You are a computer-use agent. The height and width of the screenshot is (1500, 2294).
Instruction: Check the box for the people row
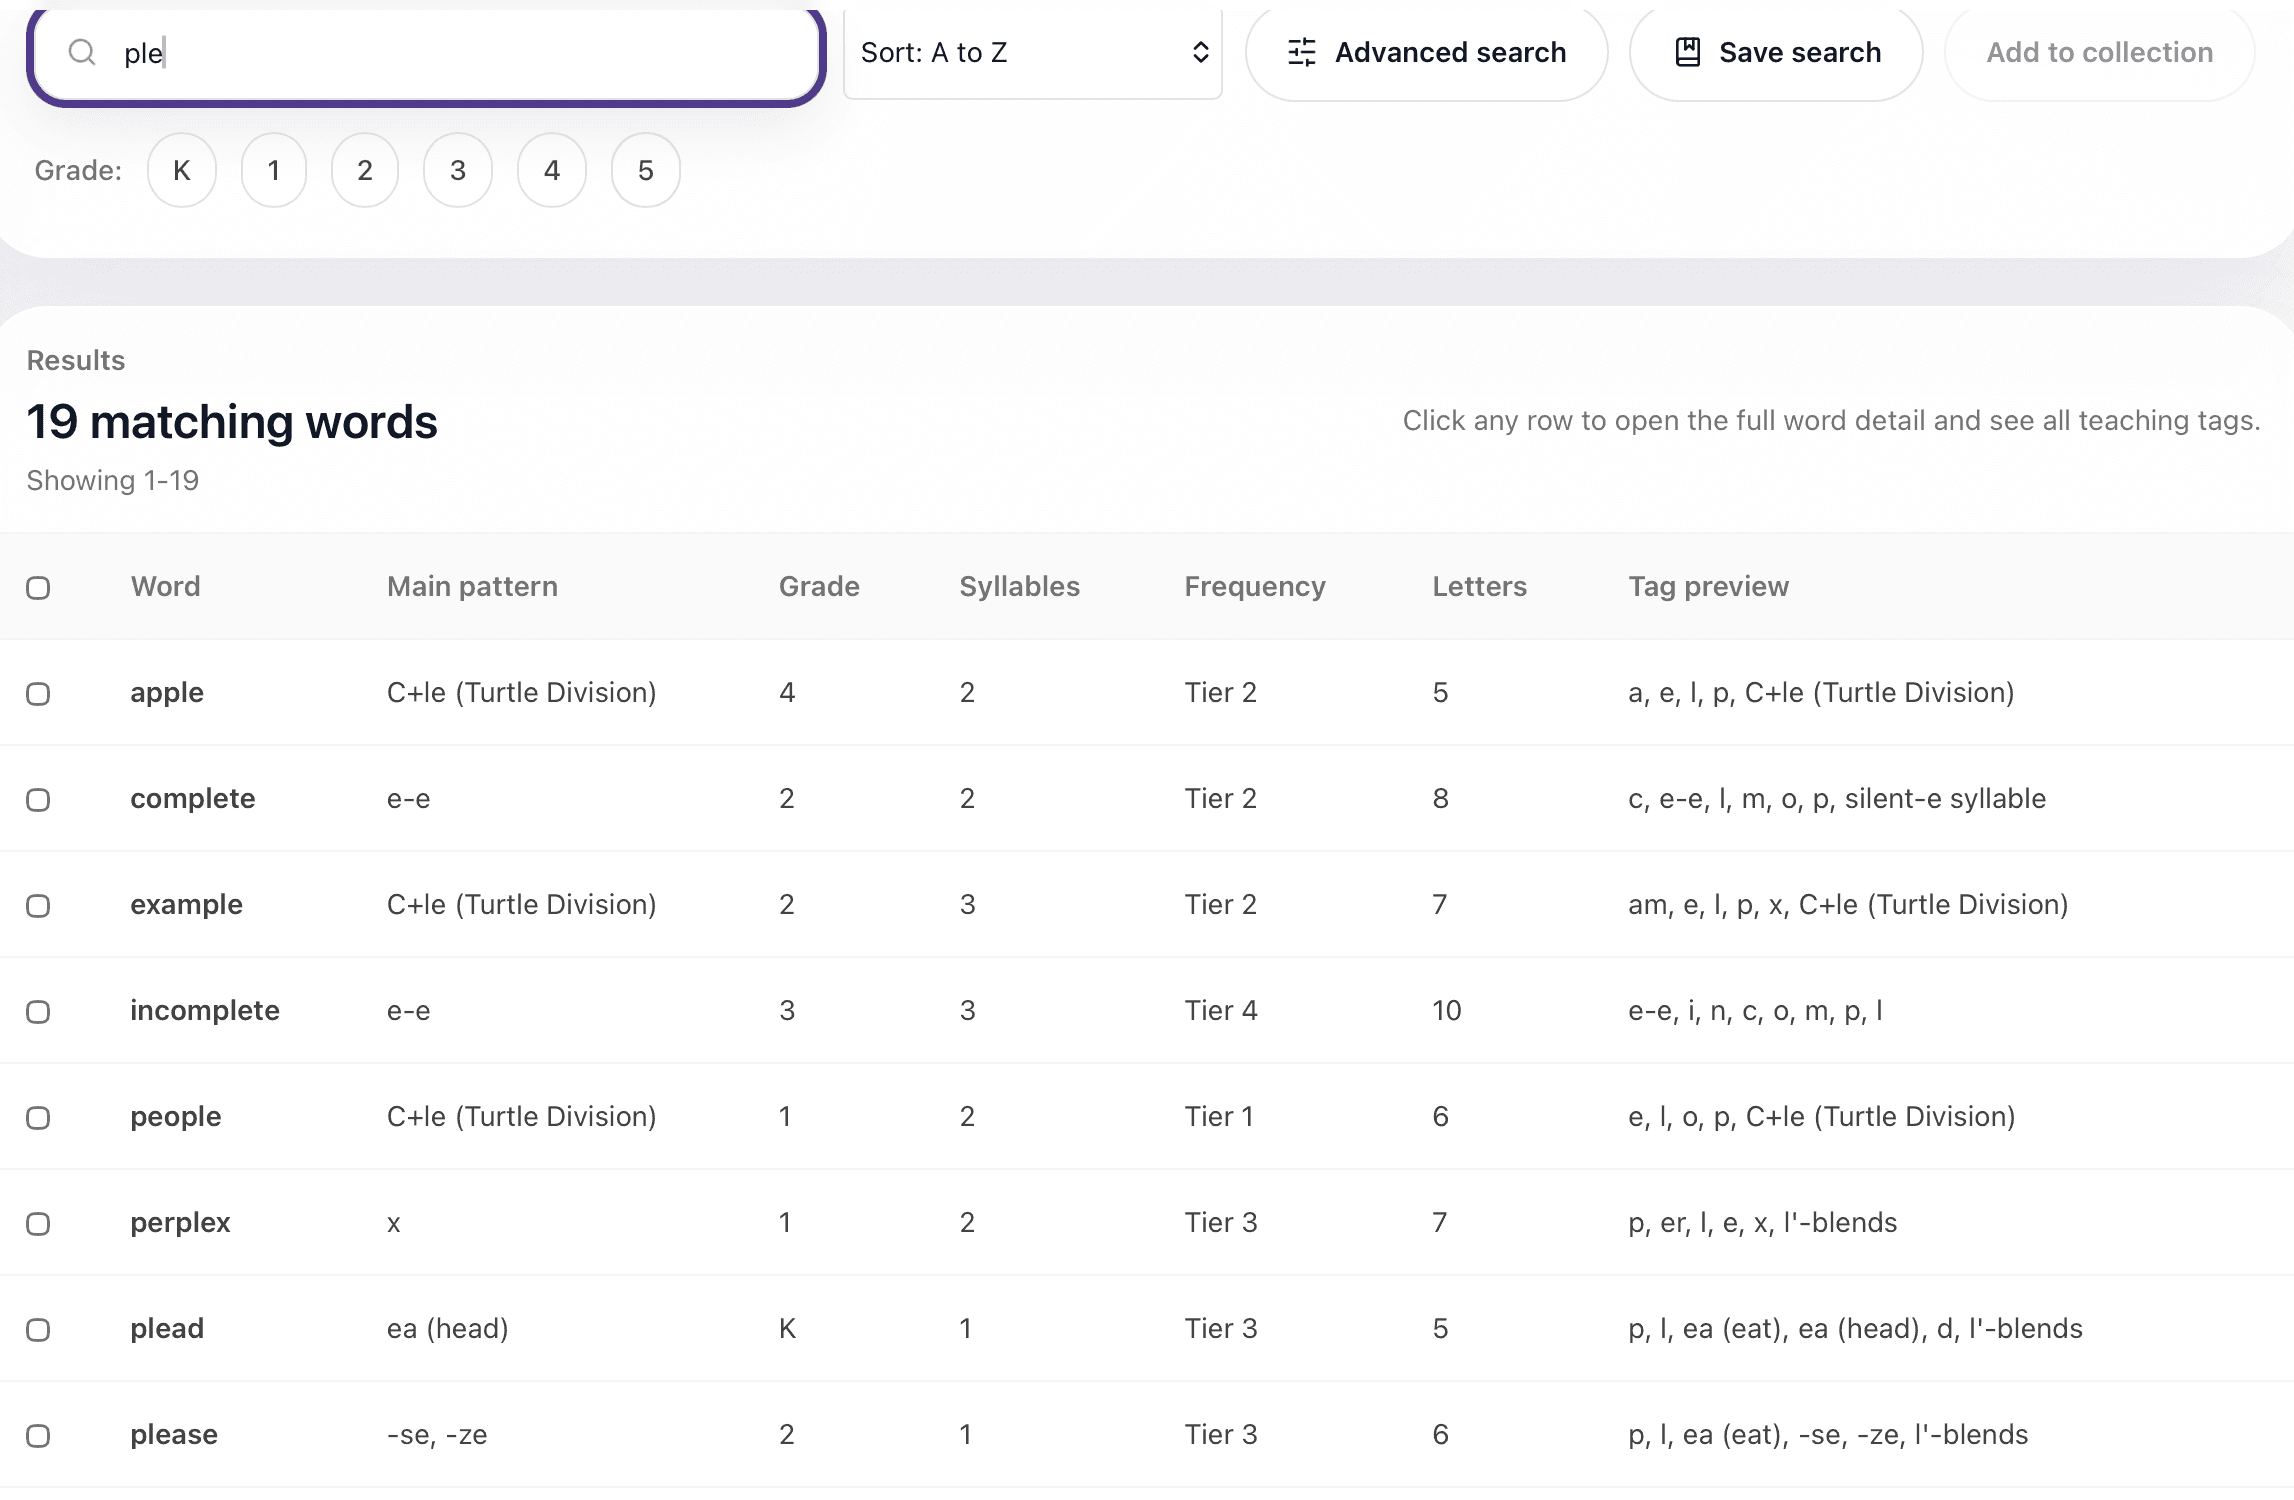[x=38, y=1118]
